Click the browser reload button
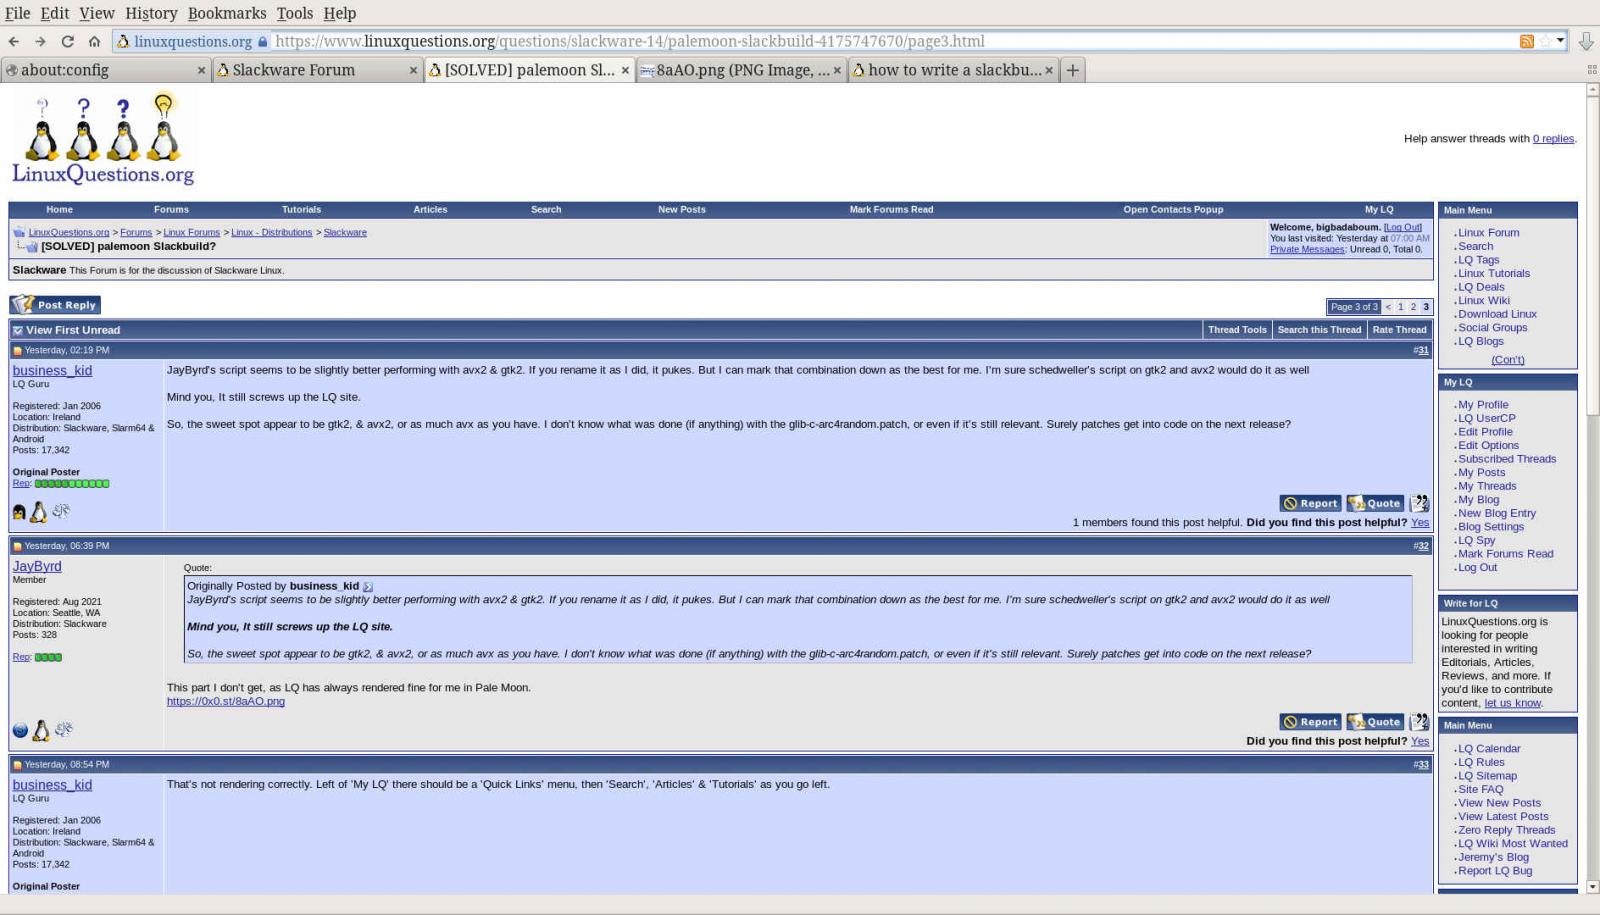The image size is (1600, 915). click(67, 42)
